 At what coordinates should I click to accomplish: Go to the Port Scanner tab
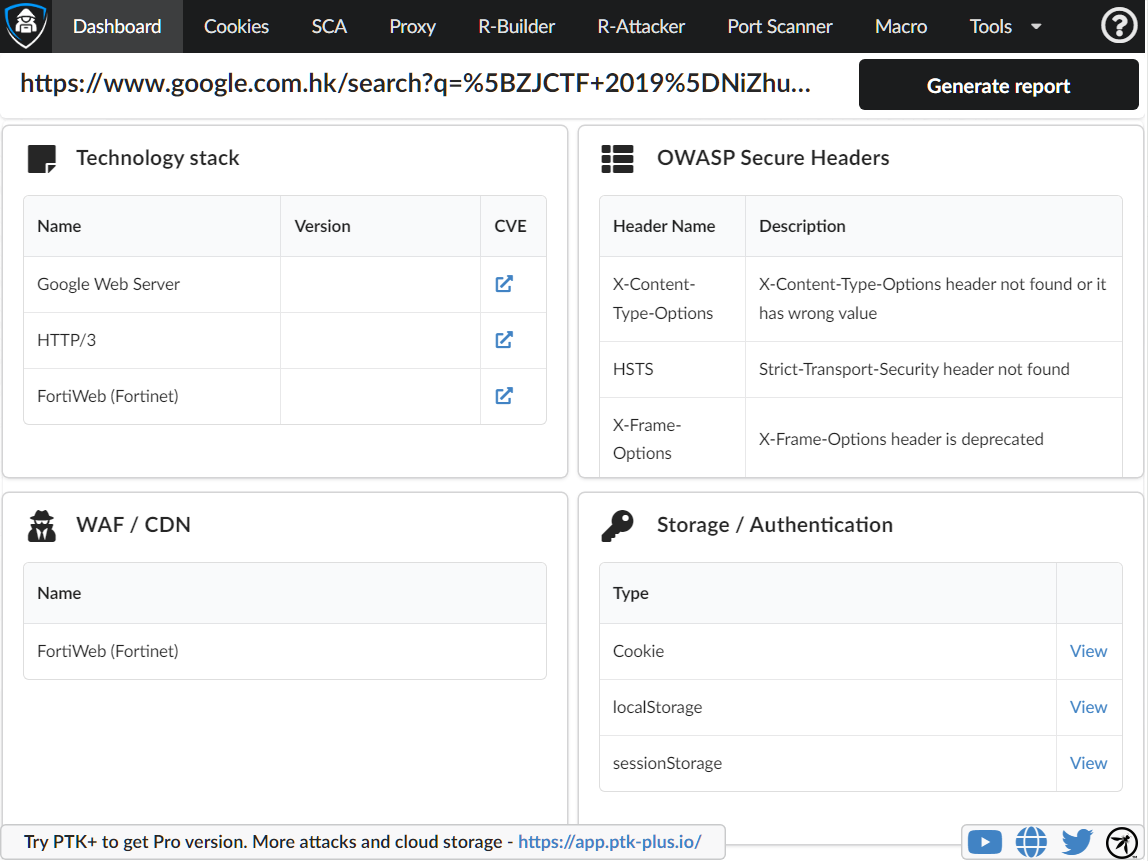pos(780,27)
